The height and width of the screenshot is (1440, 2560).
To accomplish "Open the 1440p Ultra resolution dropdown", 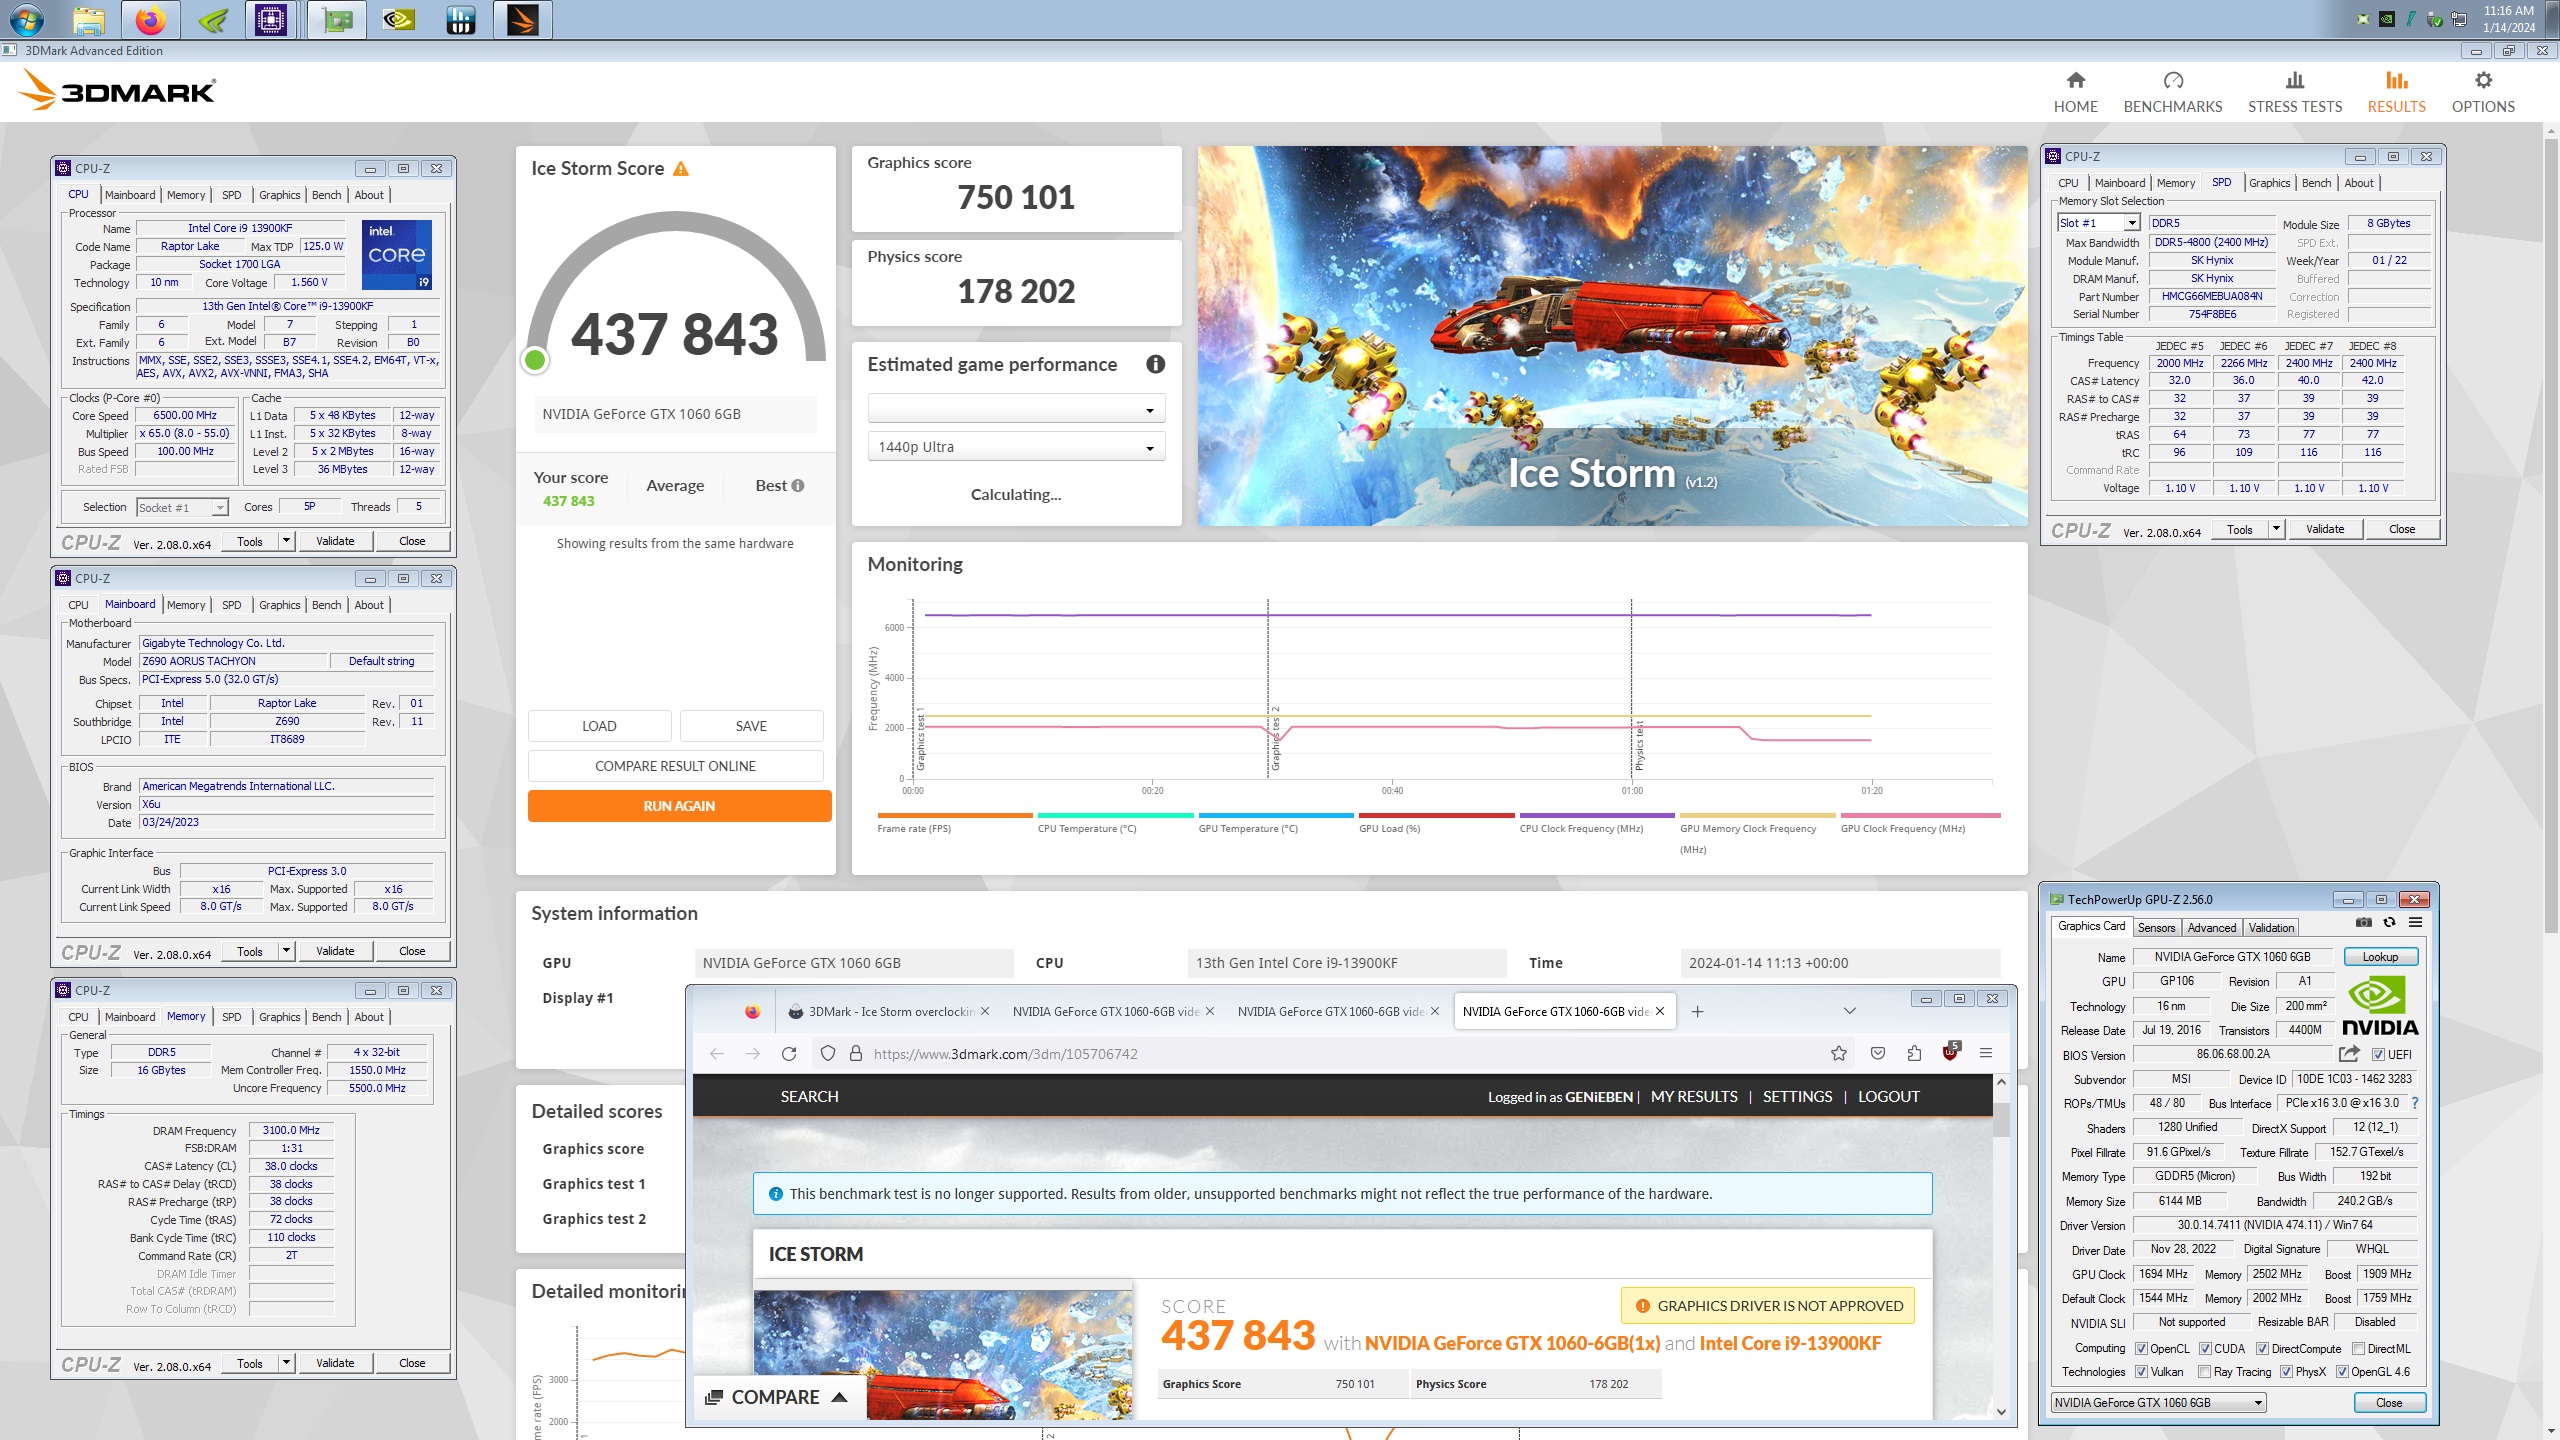I will [x=1016, y=447].
